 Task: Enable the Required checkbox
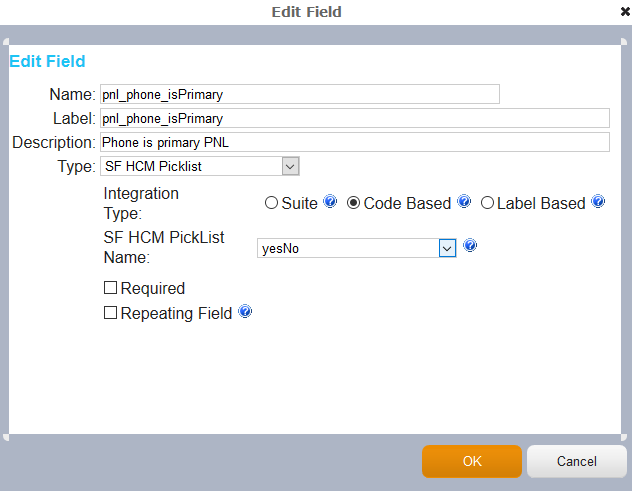[x=110, y=288]
